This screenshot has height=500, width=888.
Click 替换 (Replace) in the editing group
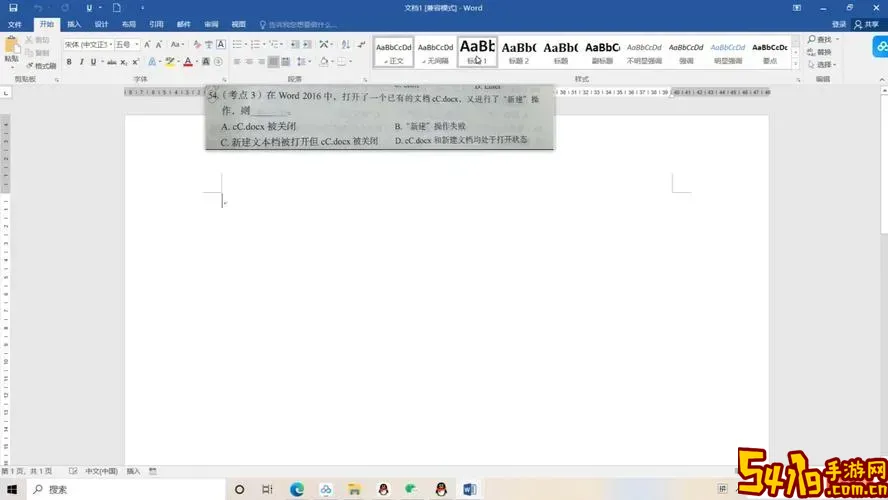coord(819,52)
